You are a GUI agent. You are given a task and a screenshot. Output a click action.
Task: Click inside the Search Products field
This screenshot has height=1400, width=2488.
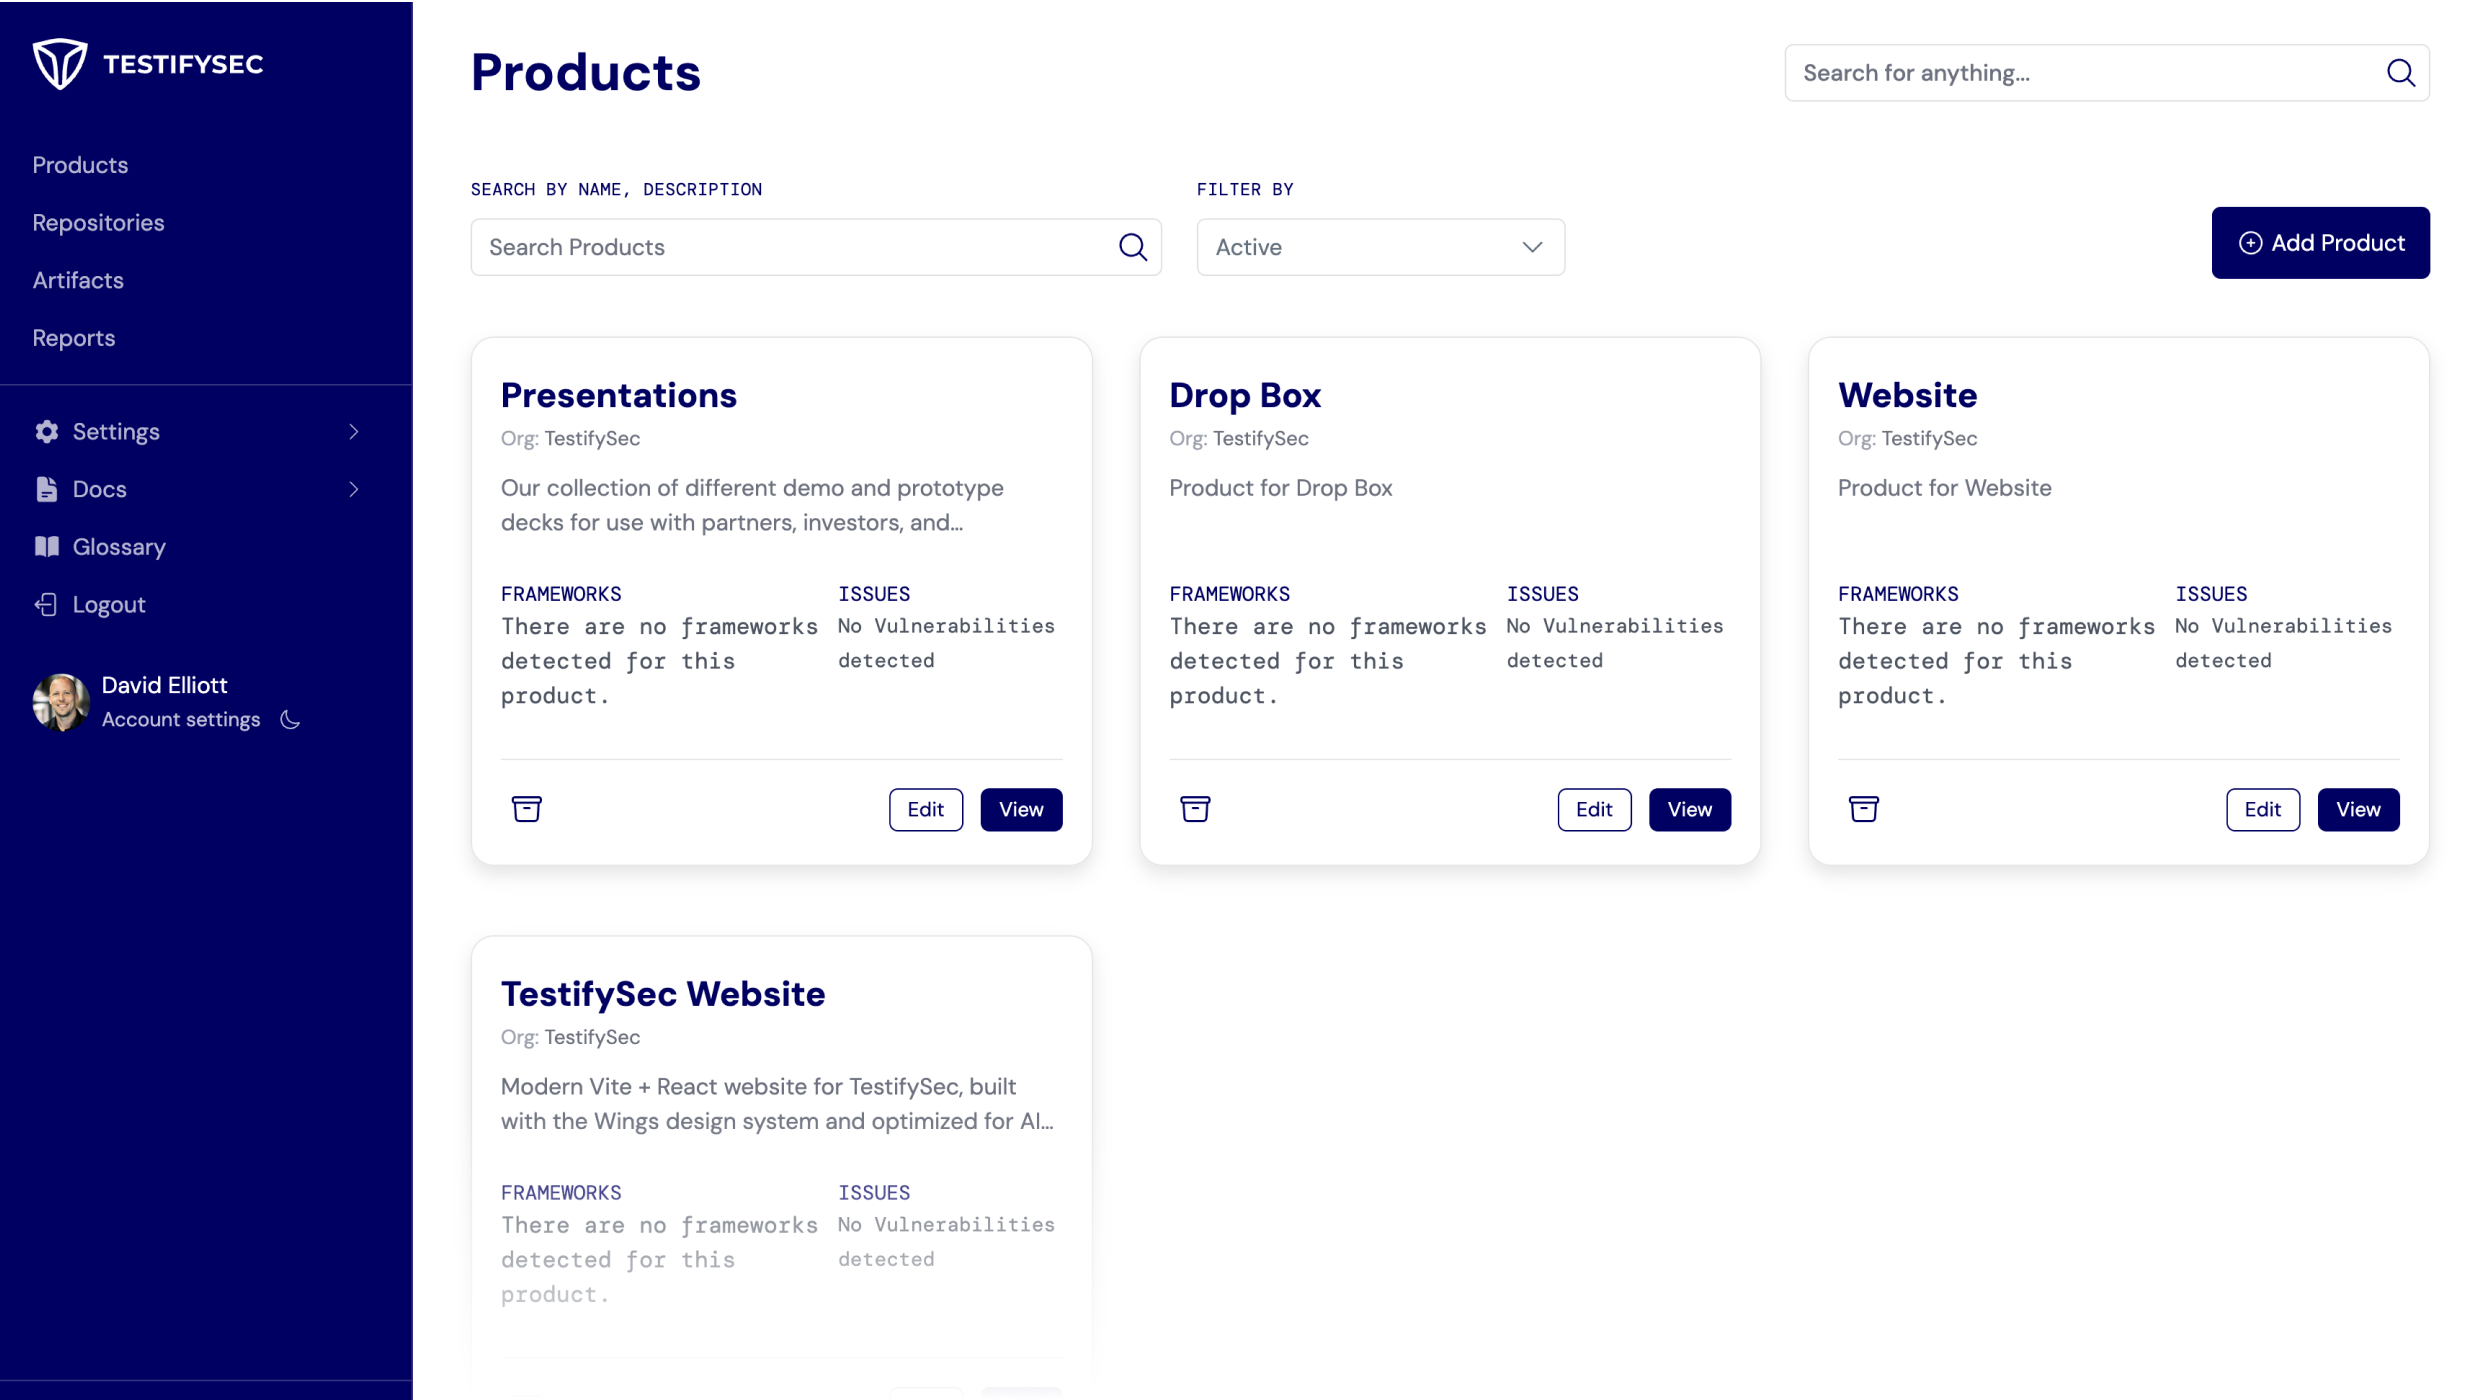click(780, 247)
